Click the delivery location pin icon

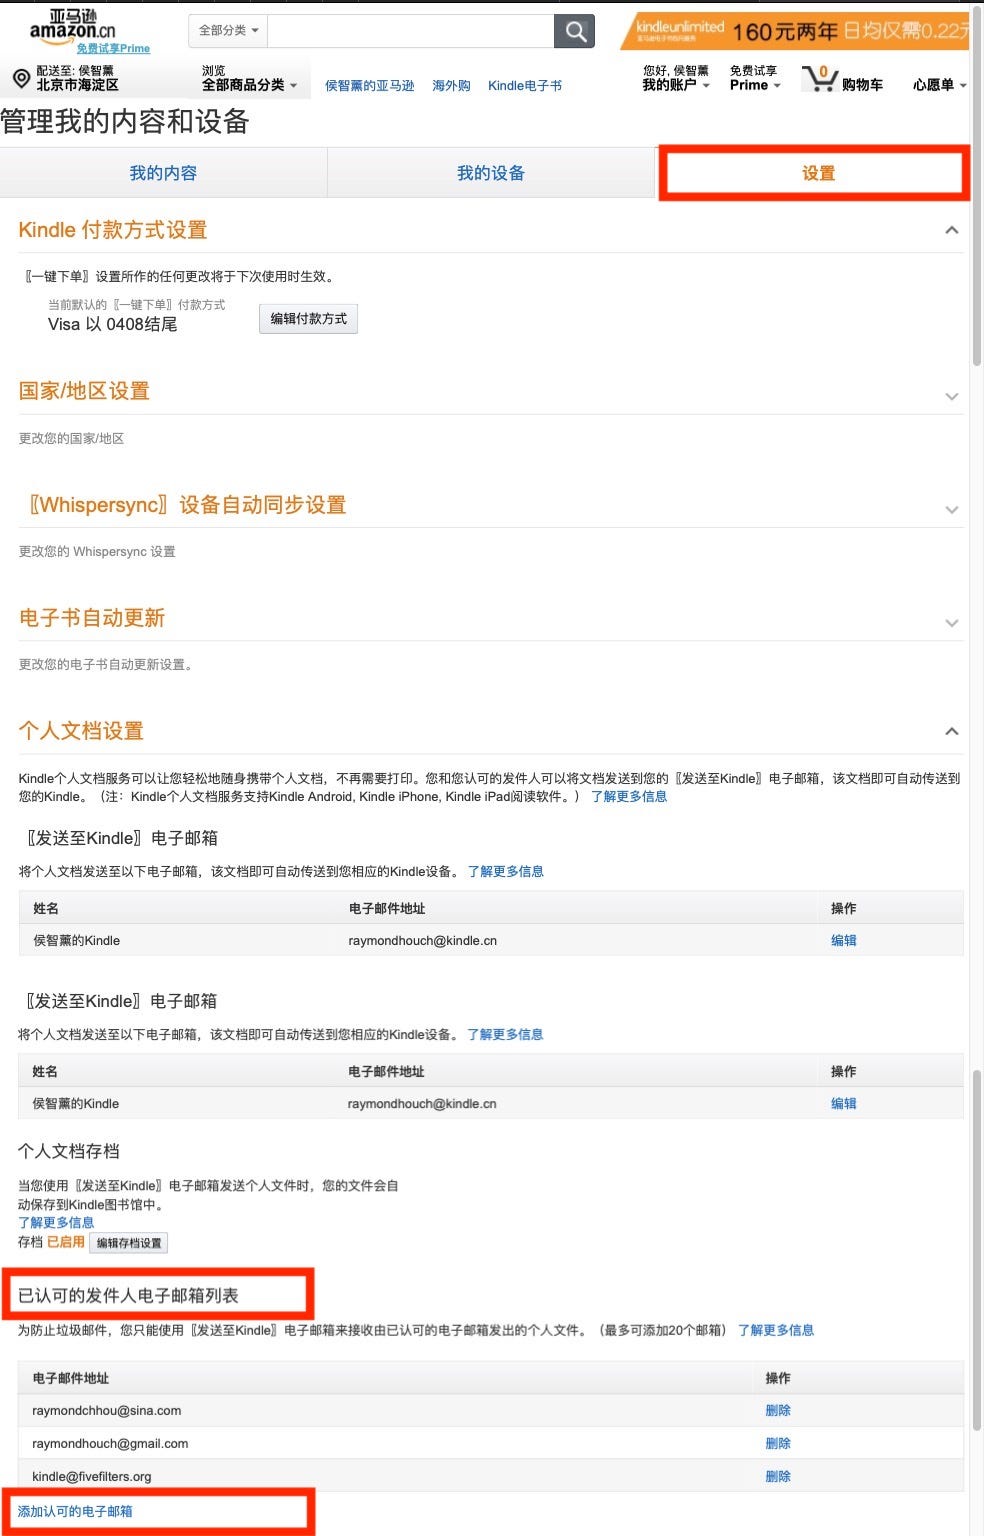pyautogui.click(x=20, y=78)
